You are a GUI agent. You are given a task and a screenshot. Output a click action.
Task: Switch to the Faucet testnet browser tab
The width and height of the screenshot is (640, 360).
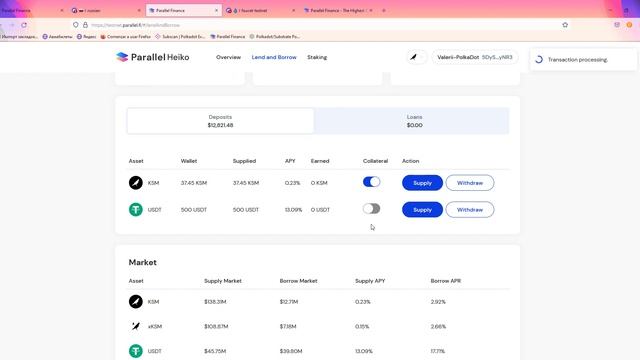tap(260, 10)
